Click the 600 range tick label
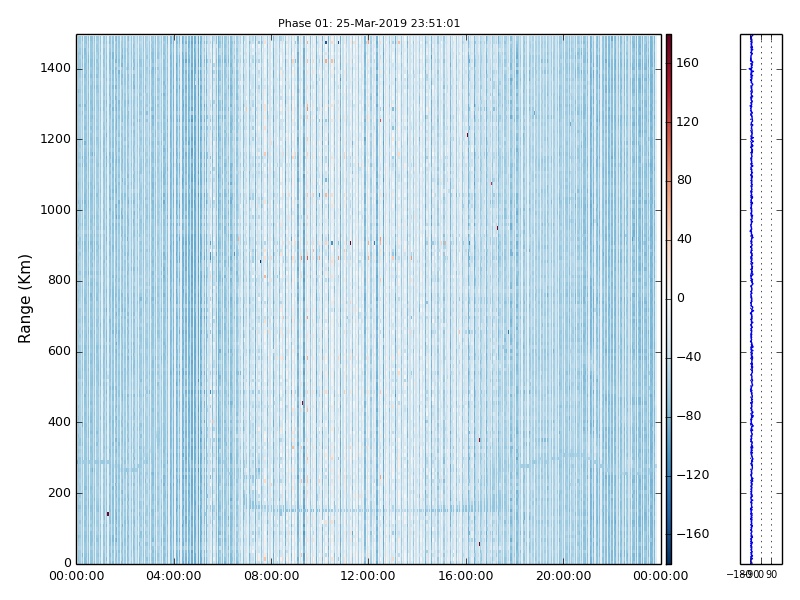Image resolution: width=800 pixels, height=600 pixels. tap(59, 352)
